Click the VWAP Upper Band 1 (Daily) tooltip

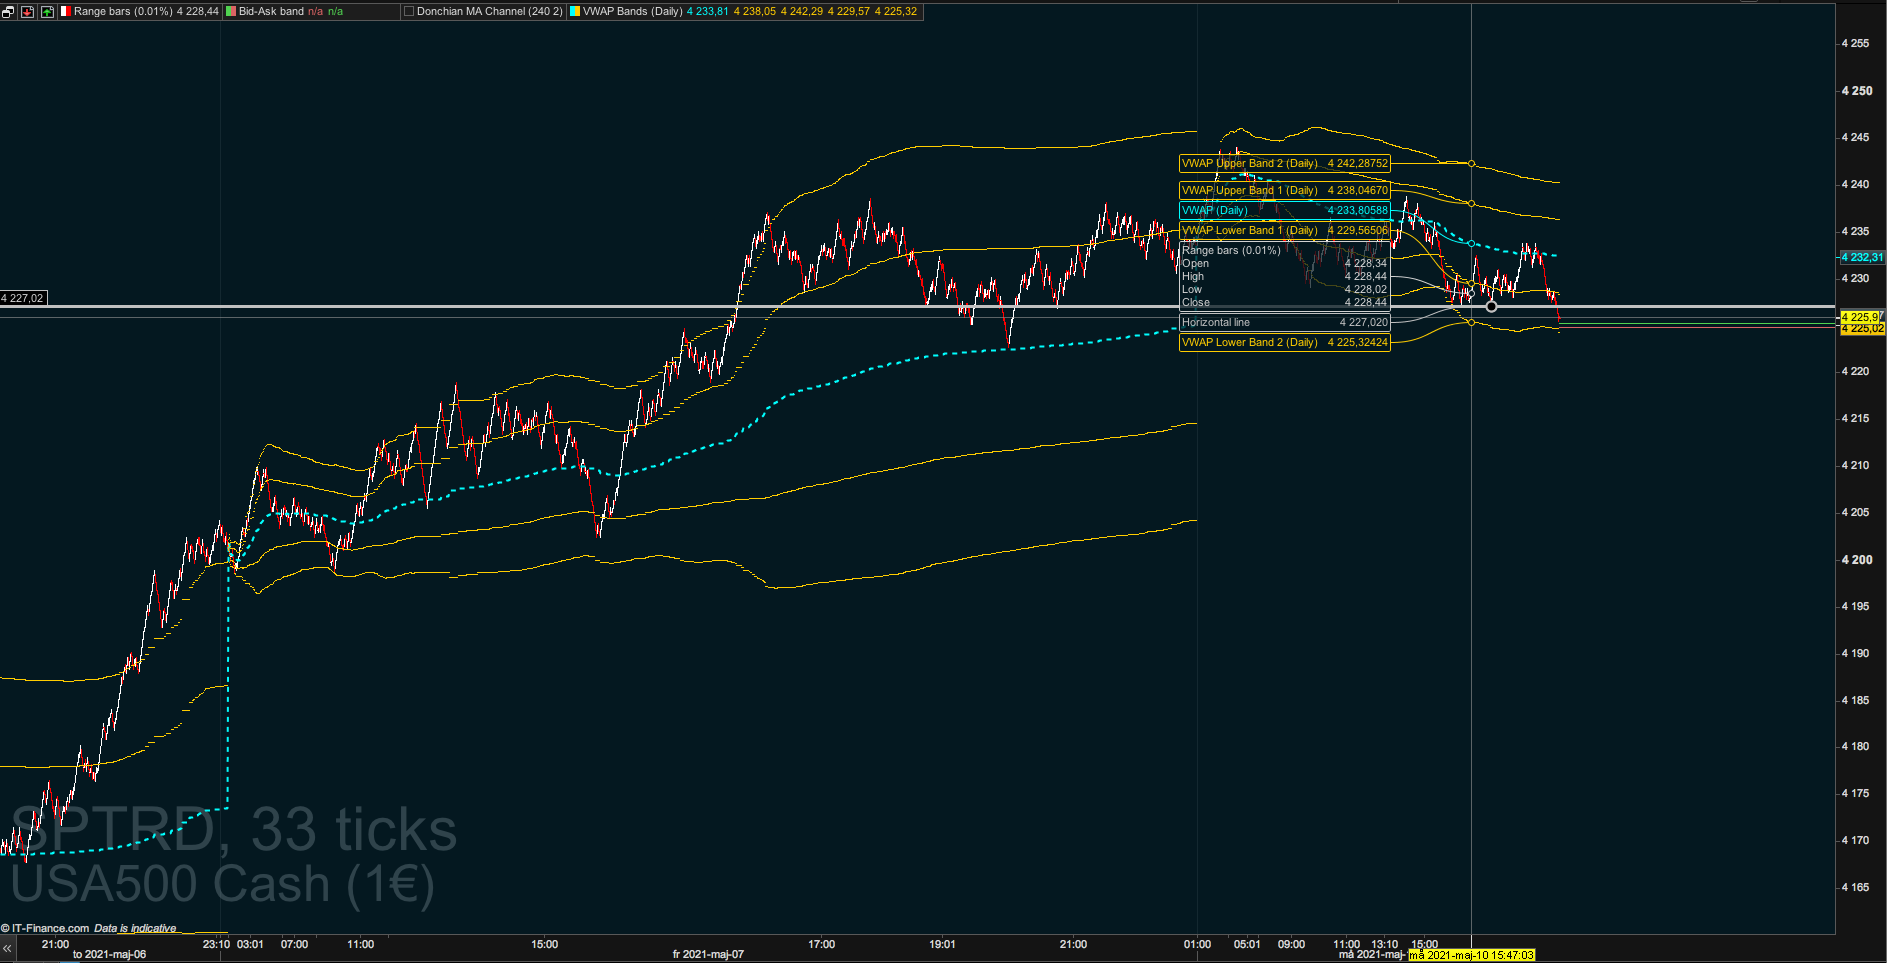point(1285,190)
